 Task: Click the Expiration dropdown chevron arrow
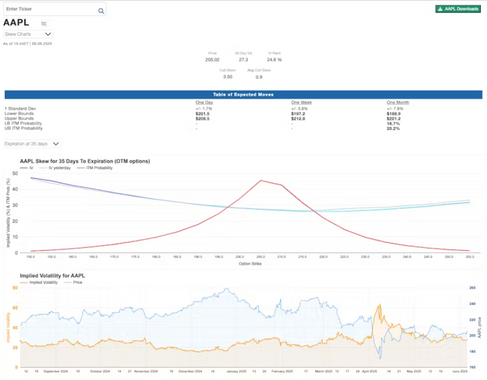[x=56, y=144]
